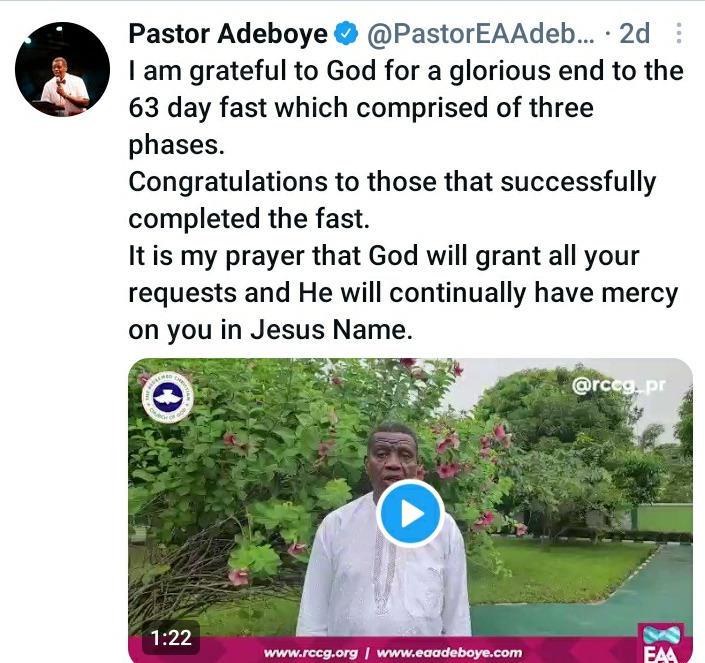Open the @PastorEAAdeb handle
Image resolution: width=705 pixels, height=663 pixels.
tap(480, 34)
